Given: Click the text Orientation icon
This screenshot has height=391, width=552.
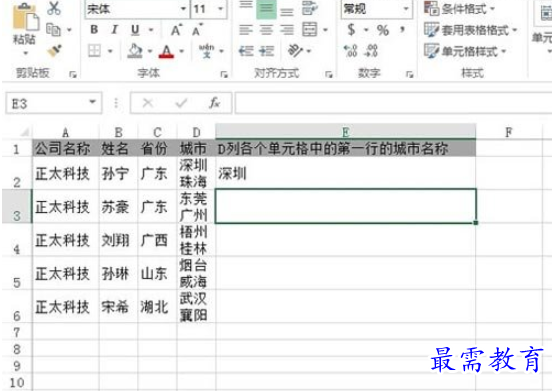Looking at the screenshot, I should pyautogui.click(x=295, y=51).
